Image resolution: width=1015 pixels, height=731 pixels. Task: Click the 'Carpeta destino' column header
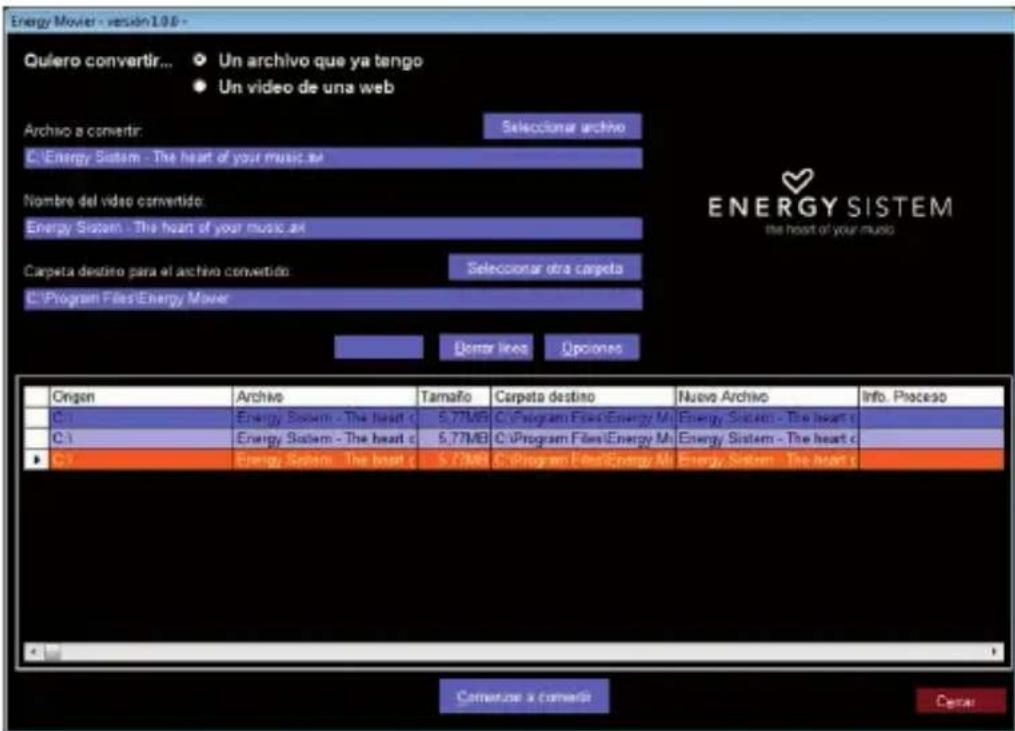coord(583,396)
